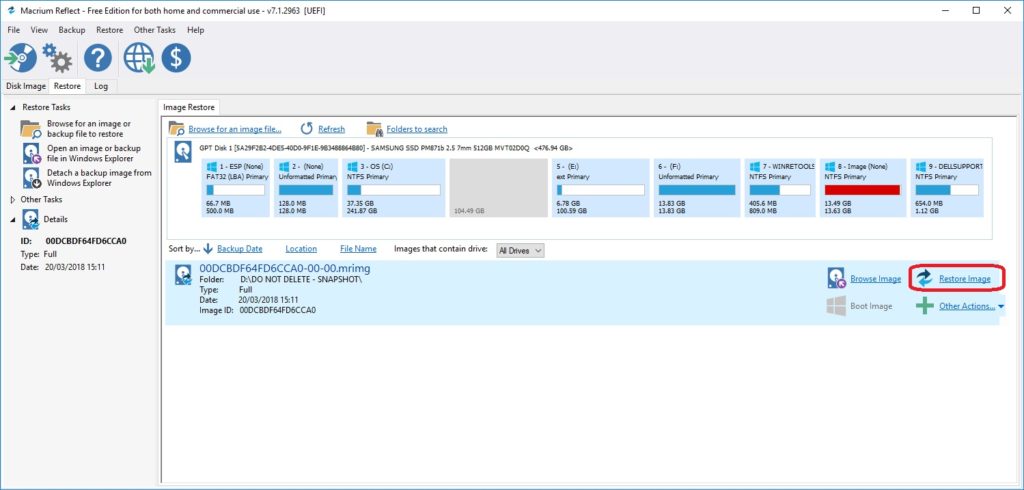Click the globe download update icon
The width and height of the screenshot is (1024, 490).
click(x=138, y=58)
